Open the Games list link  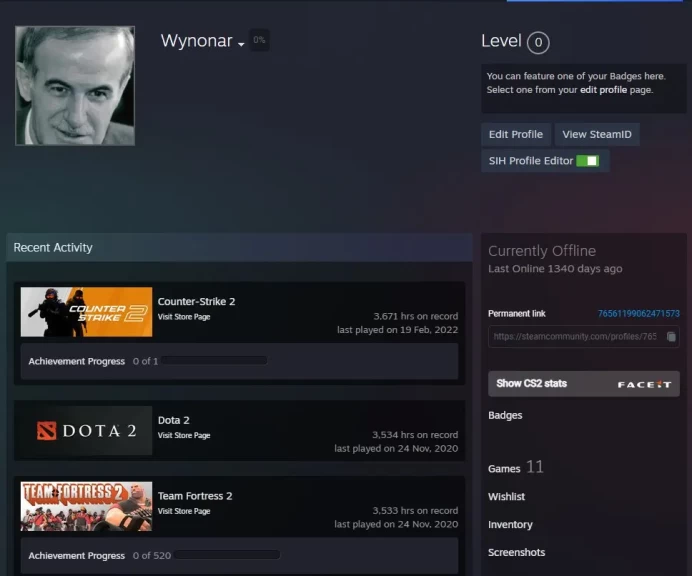tap(504, 469)
